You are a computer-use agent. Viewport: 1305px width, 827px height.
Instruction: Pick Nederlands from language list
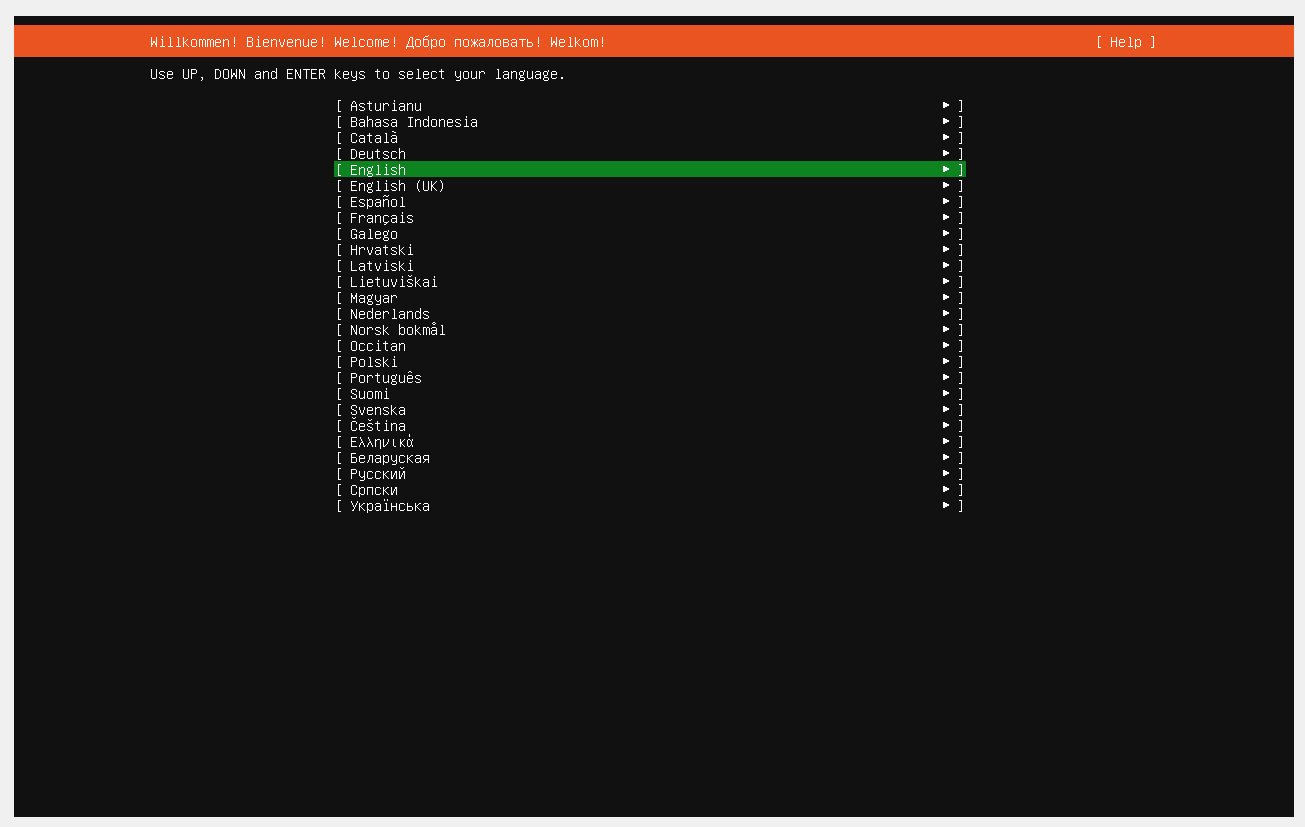[x=650, y=314]
